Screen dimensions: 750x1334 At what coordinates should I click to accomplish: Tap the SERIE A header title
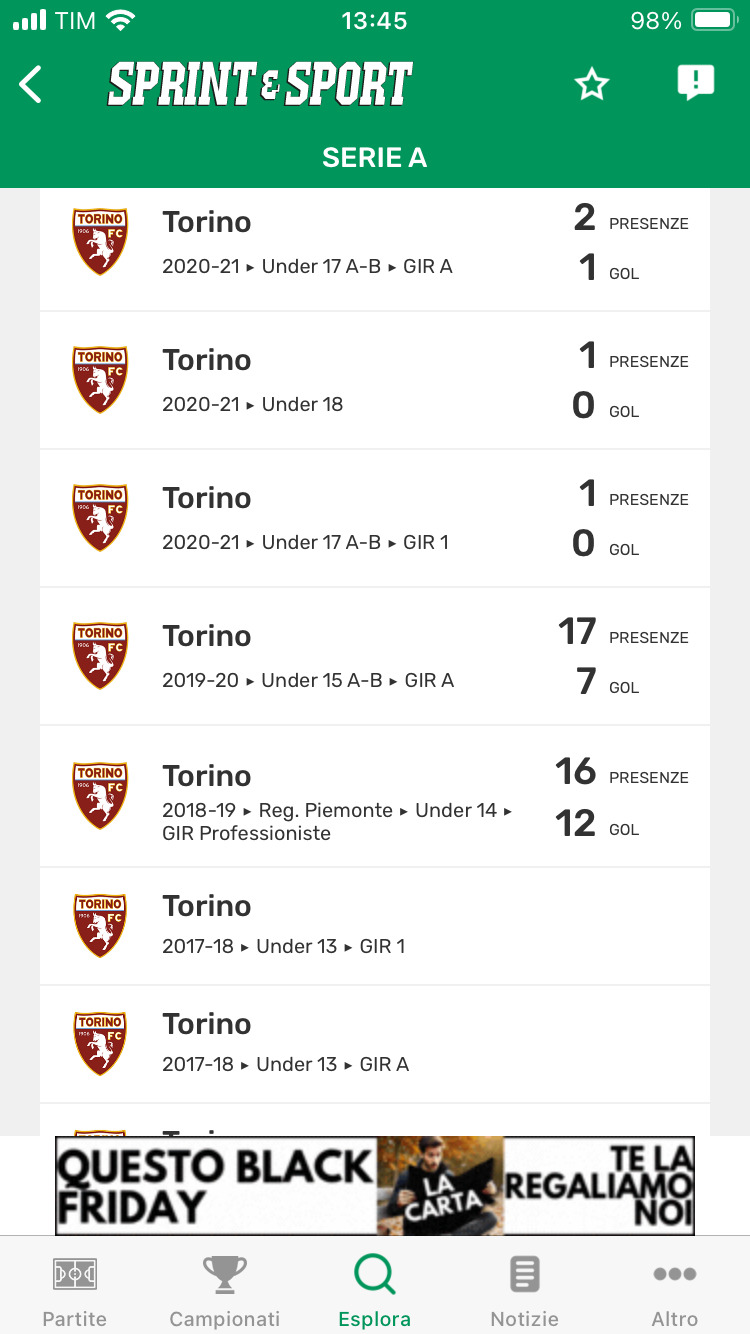click(375, 158)
